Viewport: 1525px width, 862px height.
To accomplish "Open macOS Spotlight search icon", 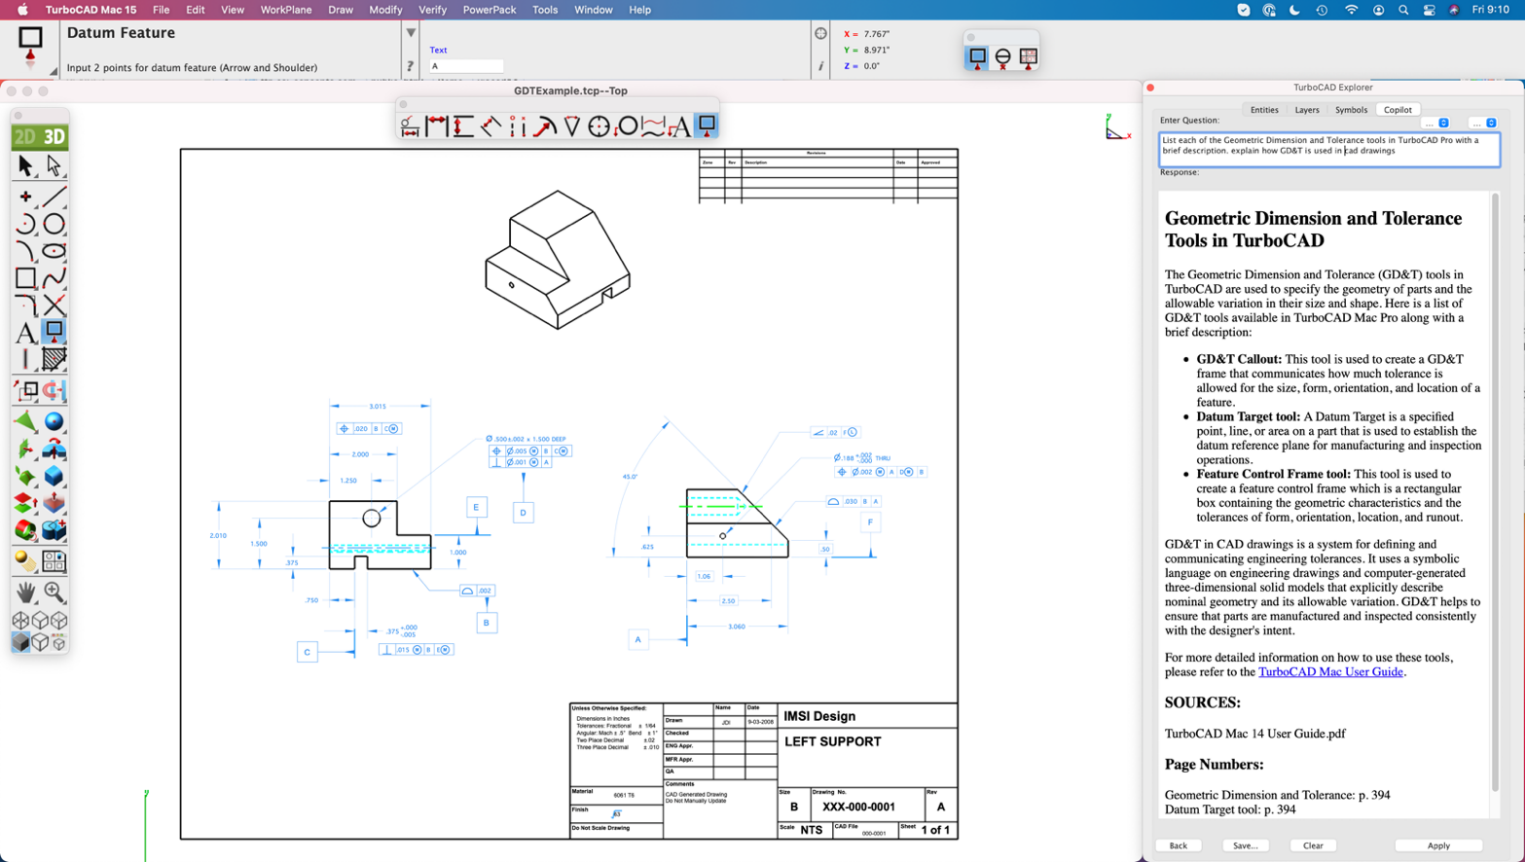I will pos(1403,10).
